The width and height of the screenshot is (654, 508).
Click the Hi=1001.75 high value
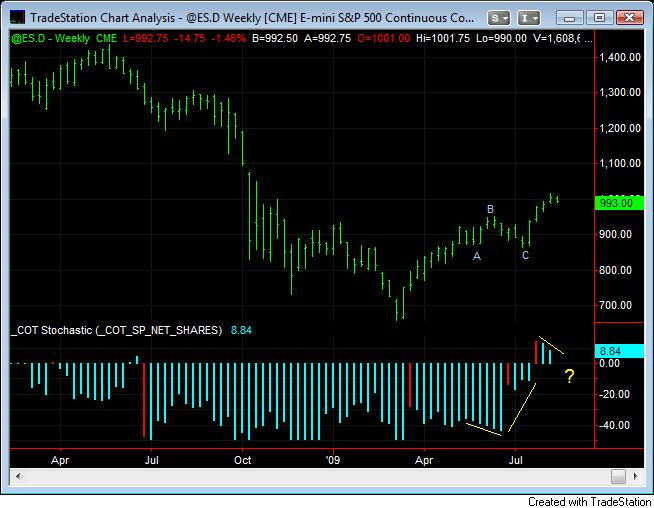443,38
